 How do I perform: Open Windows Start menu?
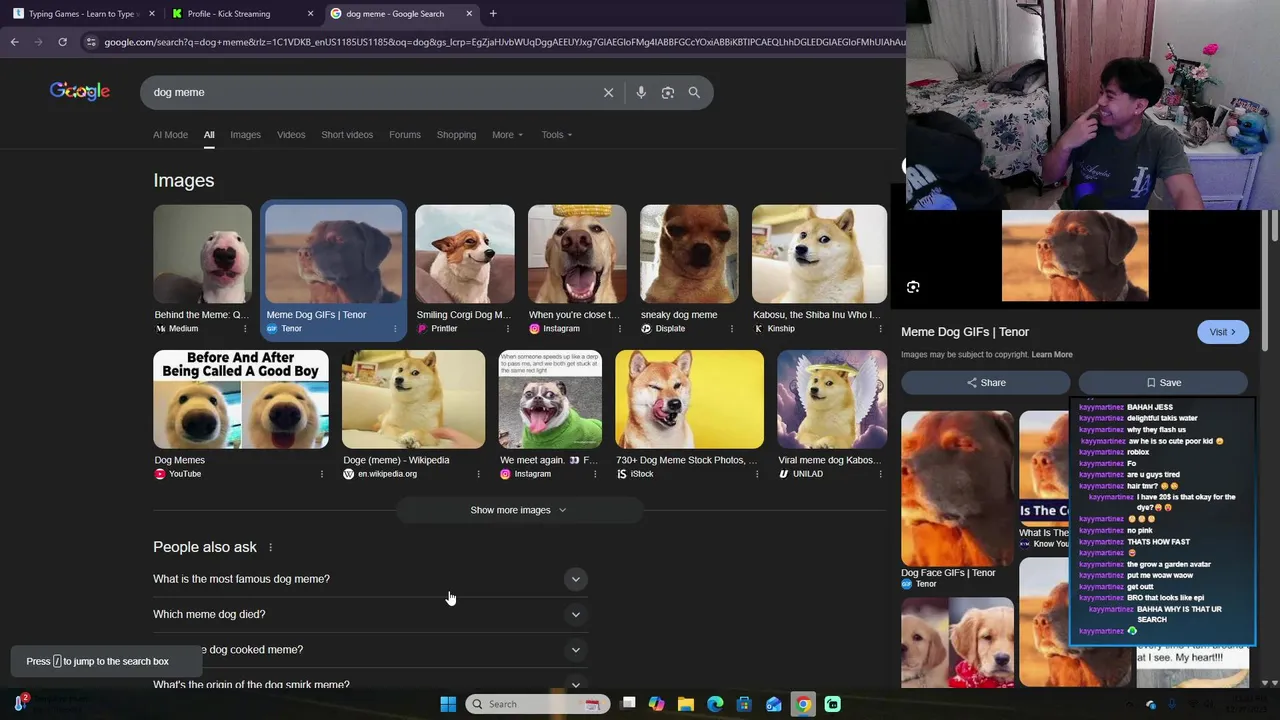tap(448, 704)
